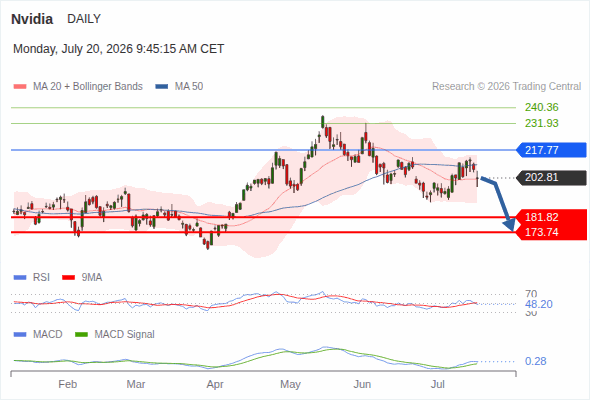Click the 'MA 20 + Bollinger Bands' legend text

tap(88, 87)
